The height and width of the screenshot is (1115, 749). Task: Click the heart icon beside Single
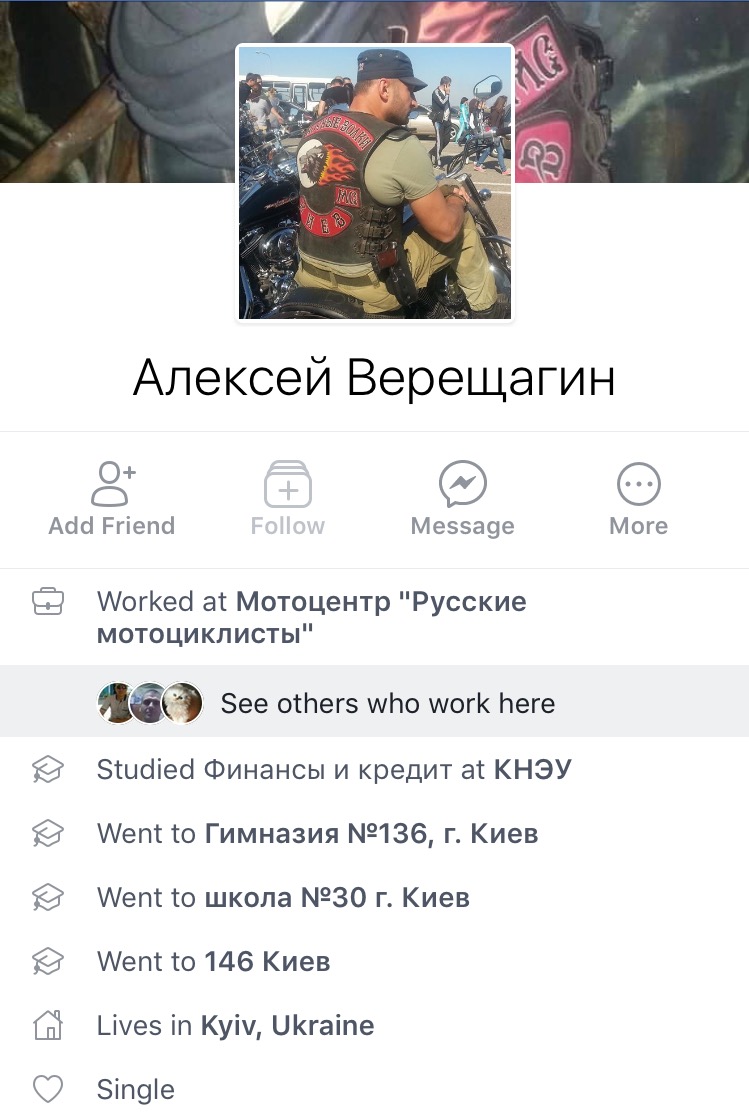coord(48,1089)
